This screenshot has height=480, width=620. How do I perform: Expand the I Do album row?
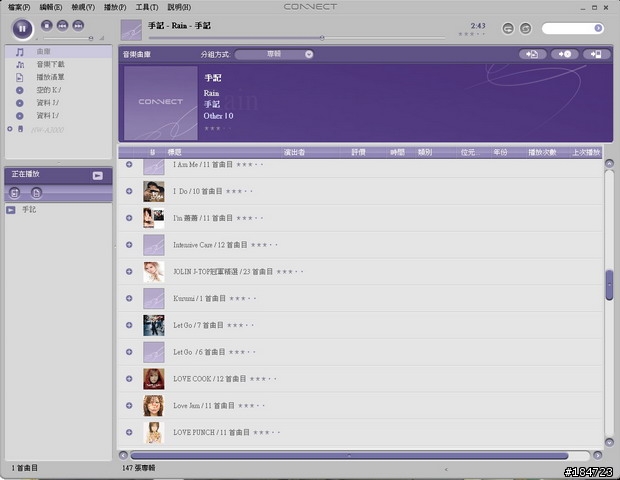129,191
